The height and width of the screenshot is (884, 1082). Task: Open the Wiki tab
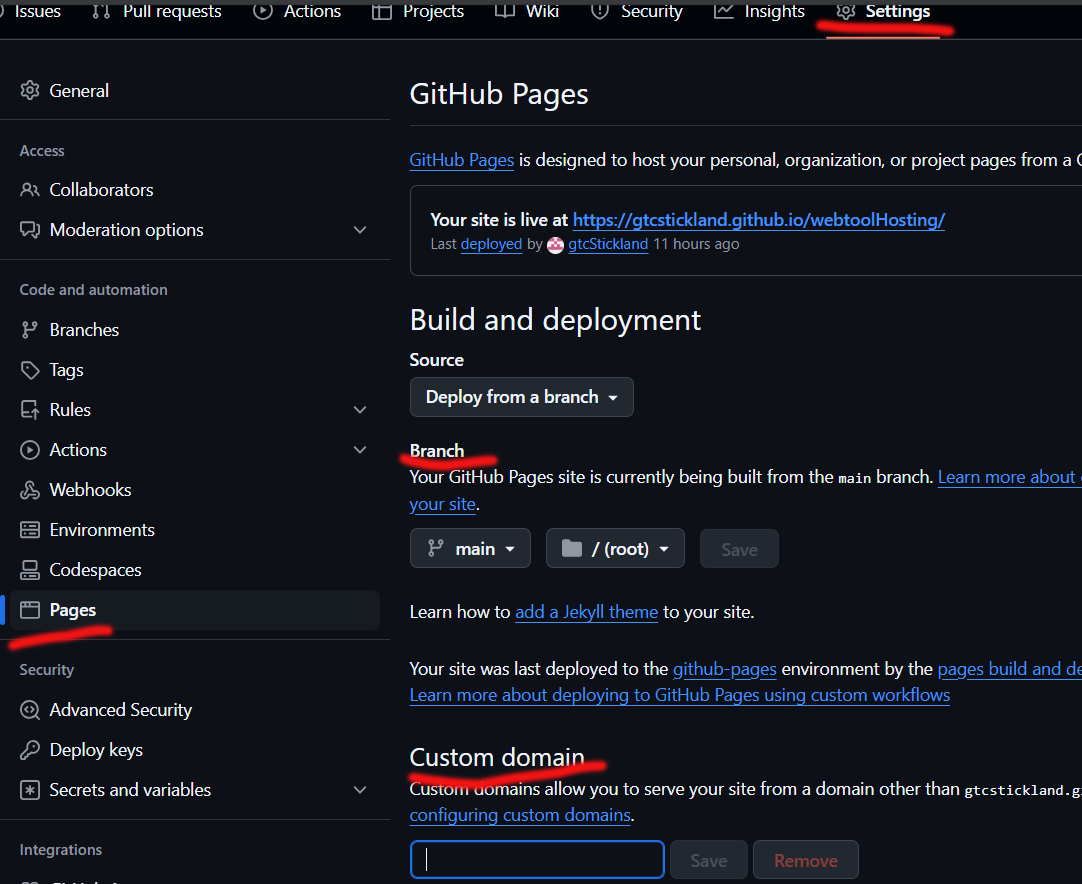(527, 12)
